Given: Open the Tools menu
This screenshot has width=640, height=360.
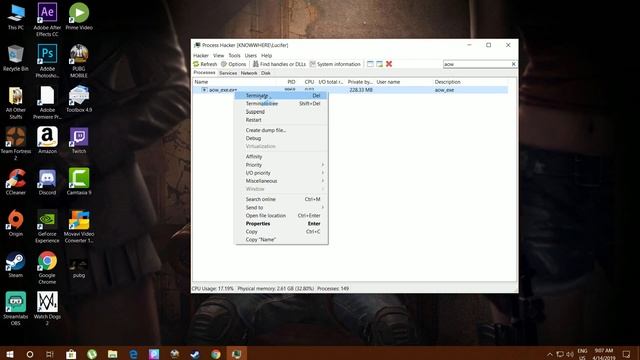Looking at the screenshot, I should [234, 56].
